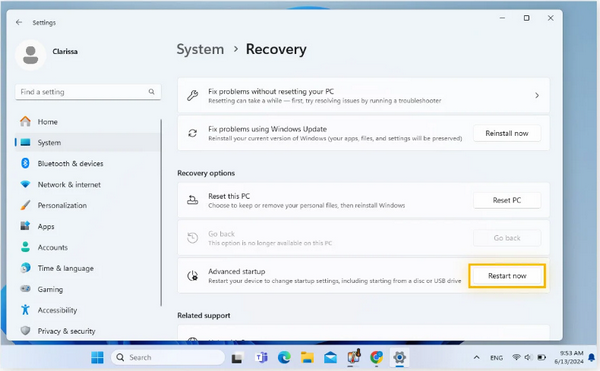Viewport: 600px width, 371px height.
Task: Click the Wi-Fi network tray icon
Action: (516, 357)
